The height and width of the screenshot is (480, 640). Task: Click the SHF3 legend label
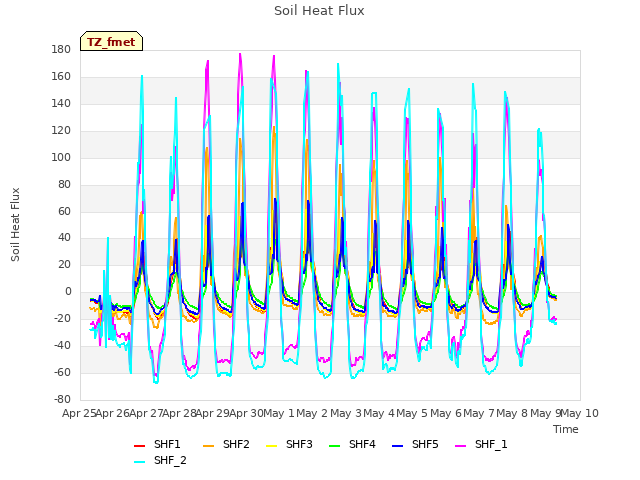click(299, 444)
